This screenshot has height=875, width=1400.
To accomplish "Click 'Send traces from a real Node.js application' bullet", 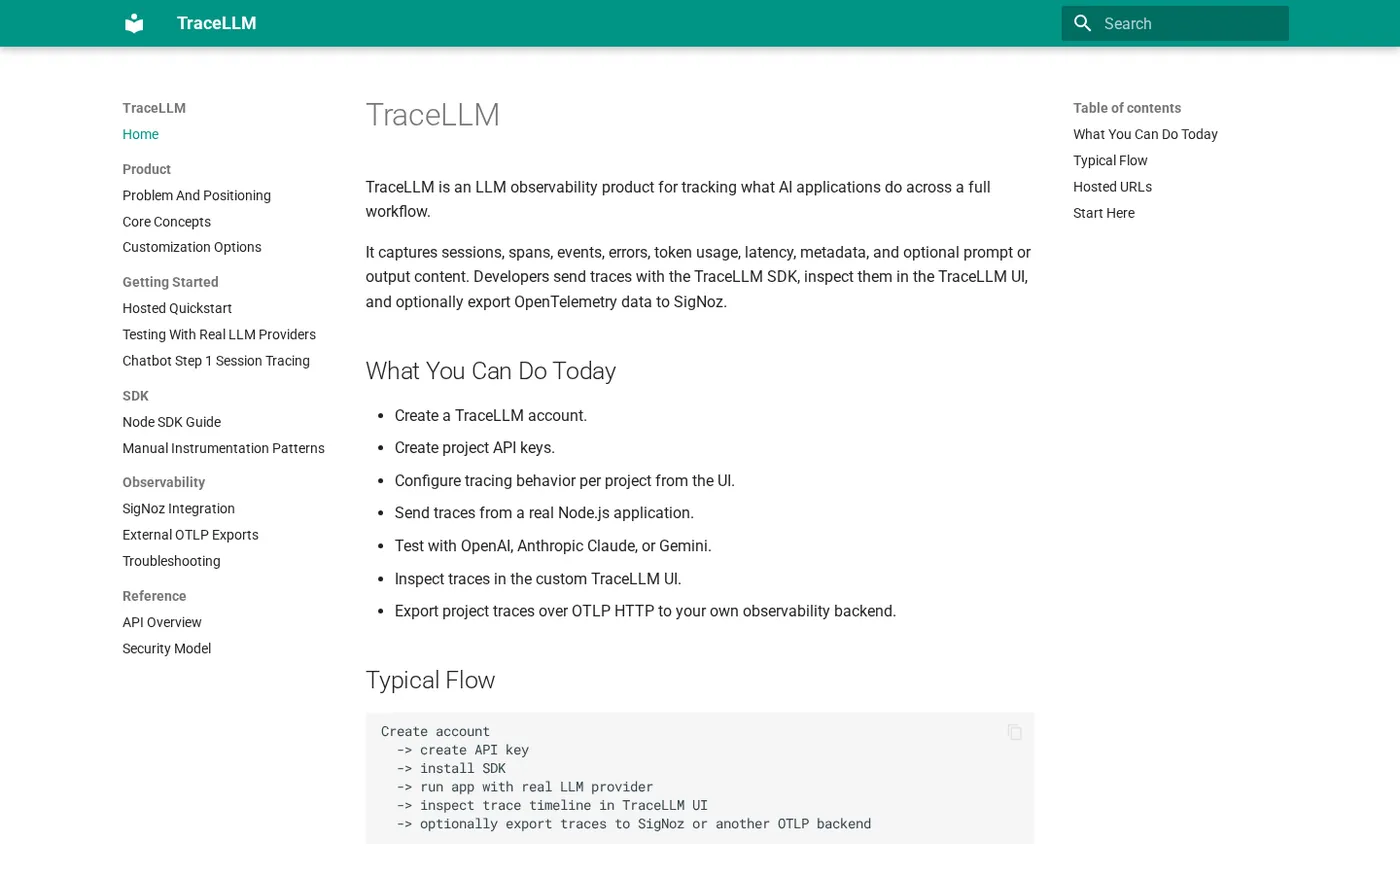I will [543, 512].
